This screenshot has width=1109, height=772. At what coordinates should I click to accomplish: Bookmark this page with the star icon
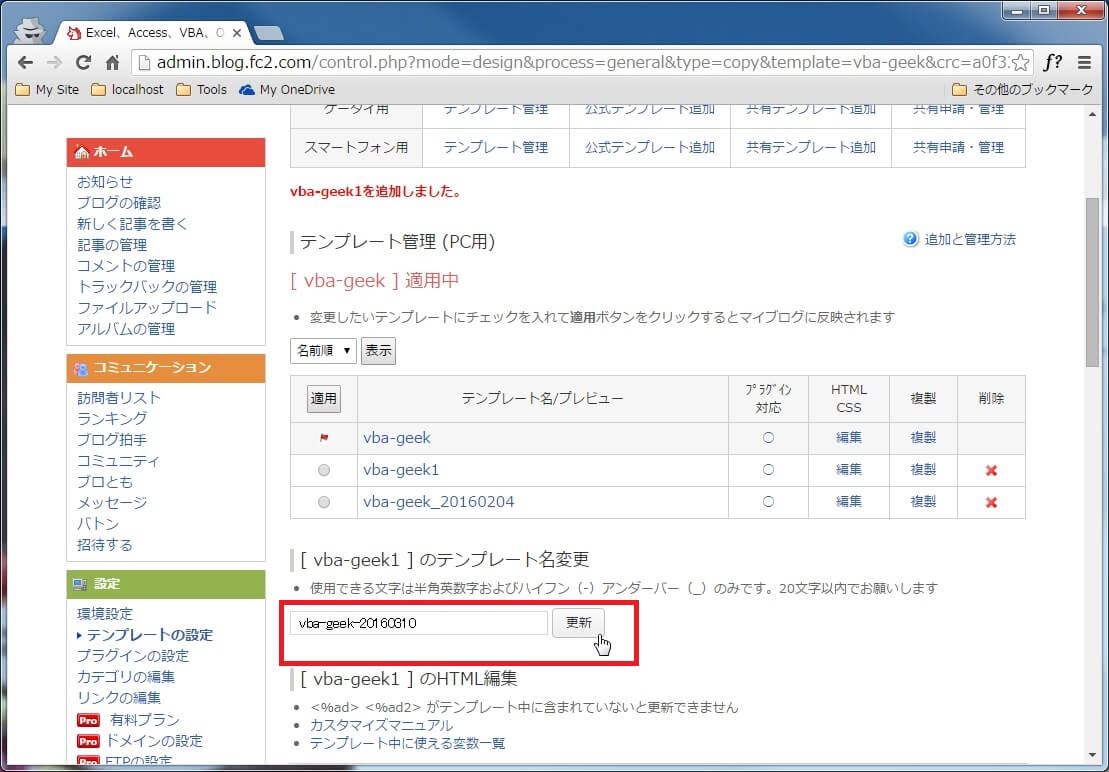[x=1019, y=62]
